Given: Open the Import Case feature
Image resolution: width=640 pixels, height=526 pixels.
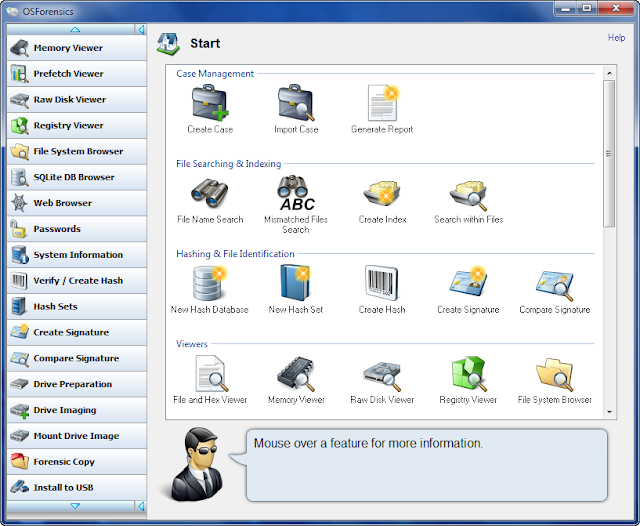Looking at the screenshot, I should (x=296, y=109).
